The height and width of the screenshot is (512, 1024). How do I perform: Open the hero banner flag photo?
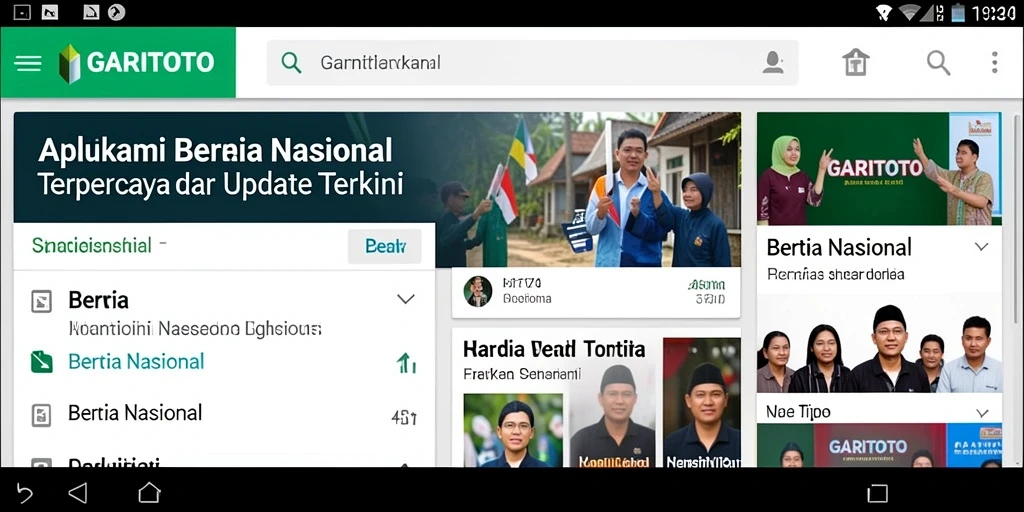[588, 189]
